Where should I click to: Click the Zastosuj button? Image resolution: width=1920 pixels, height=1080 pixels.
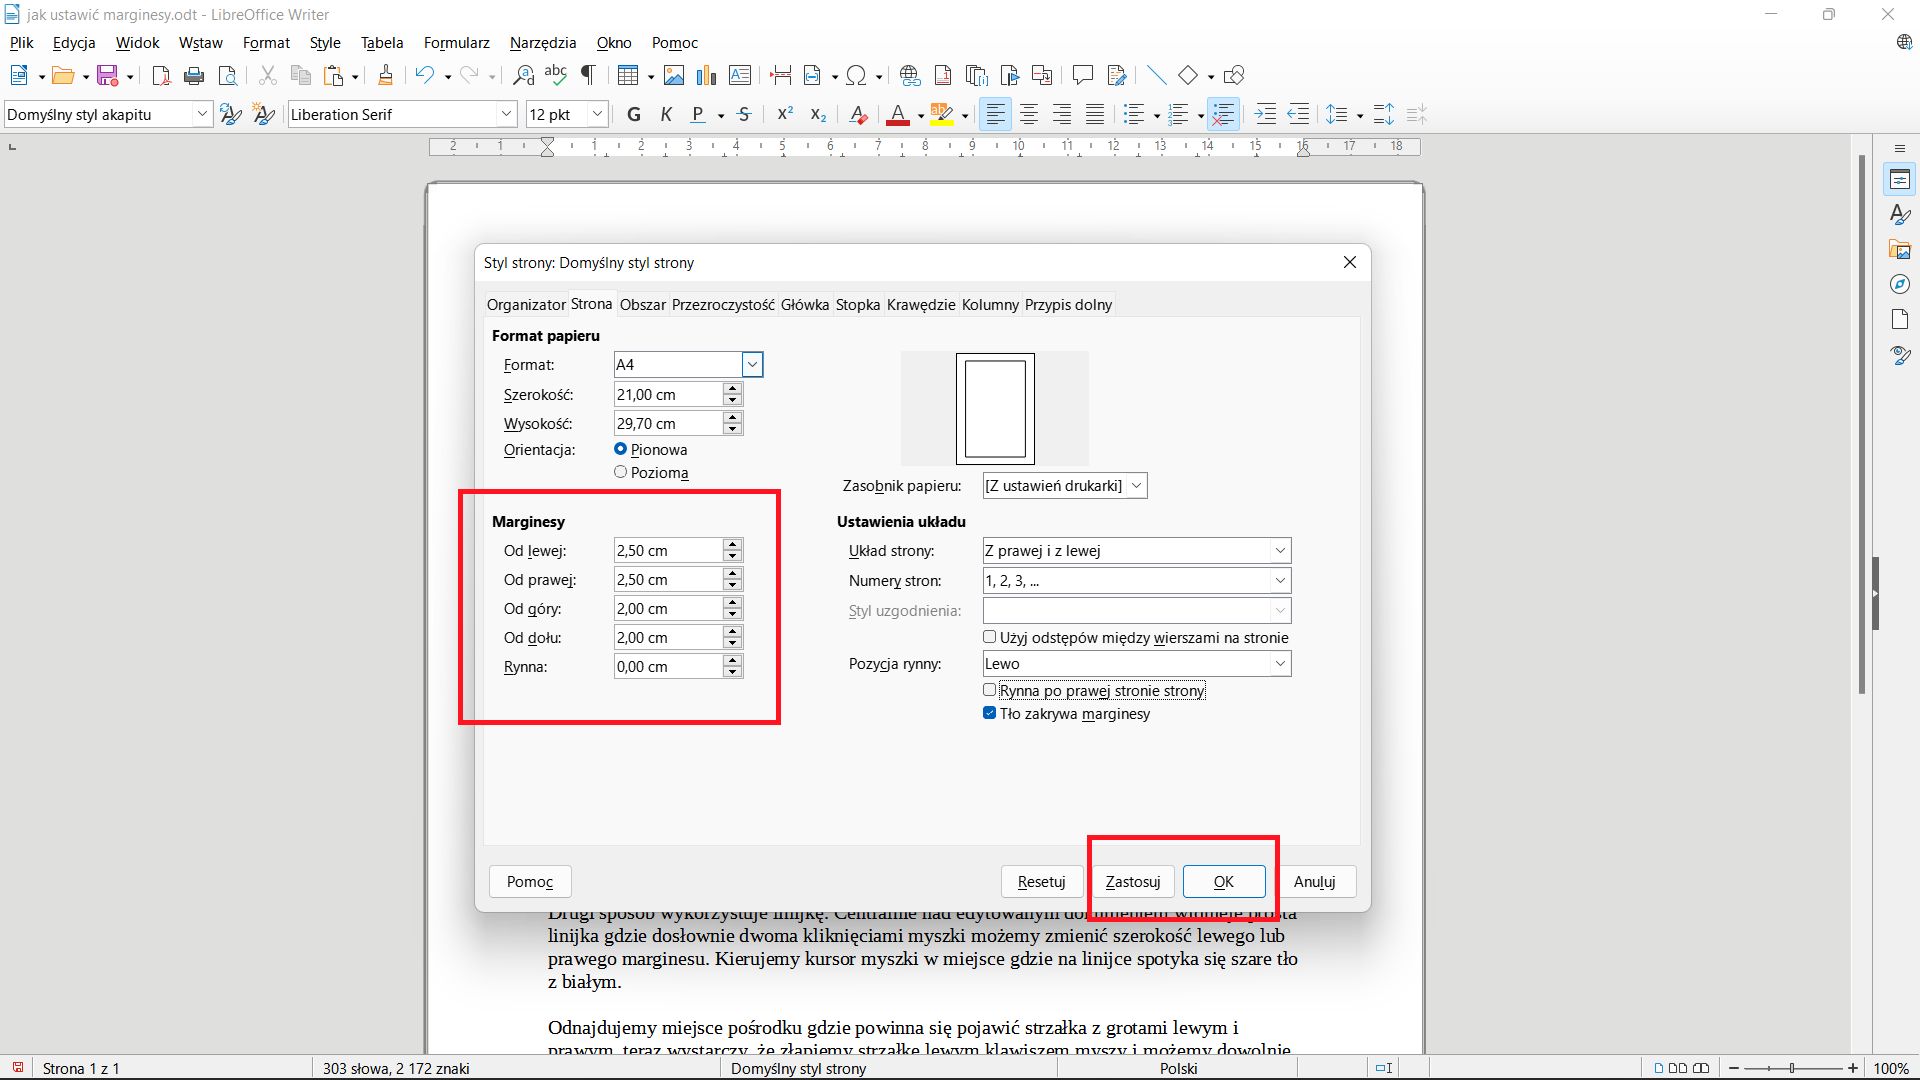tap(1132, 882)
